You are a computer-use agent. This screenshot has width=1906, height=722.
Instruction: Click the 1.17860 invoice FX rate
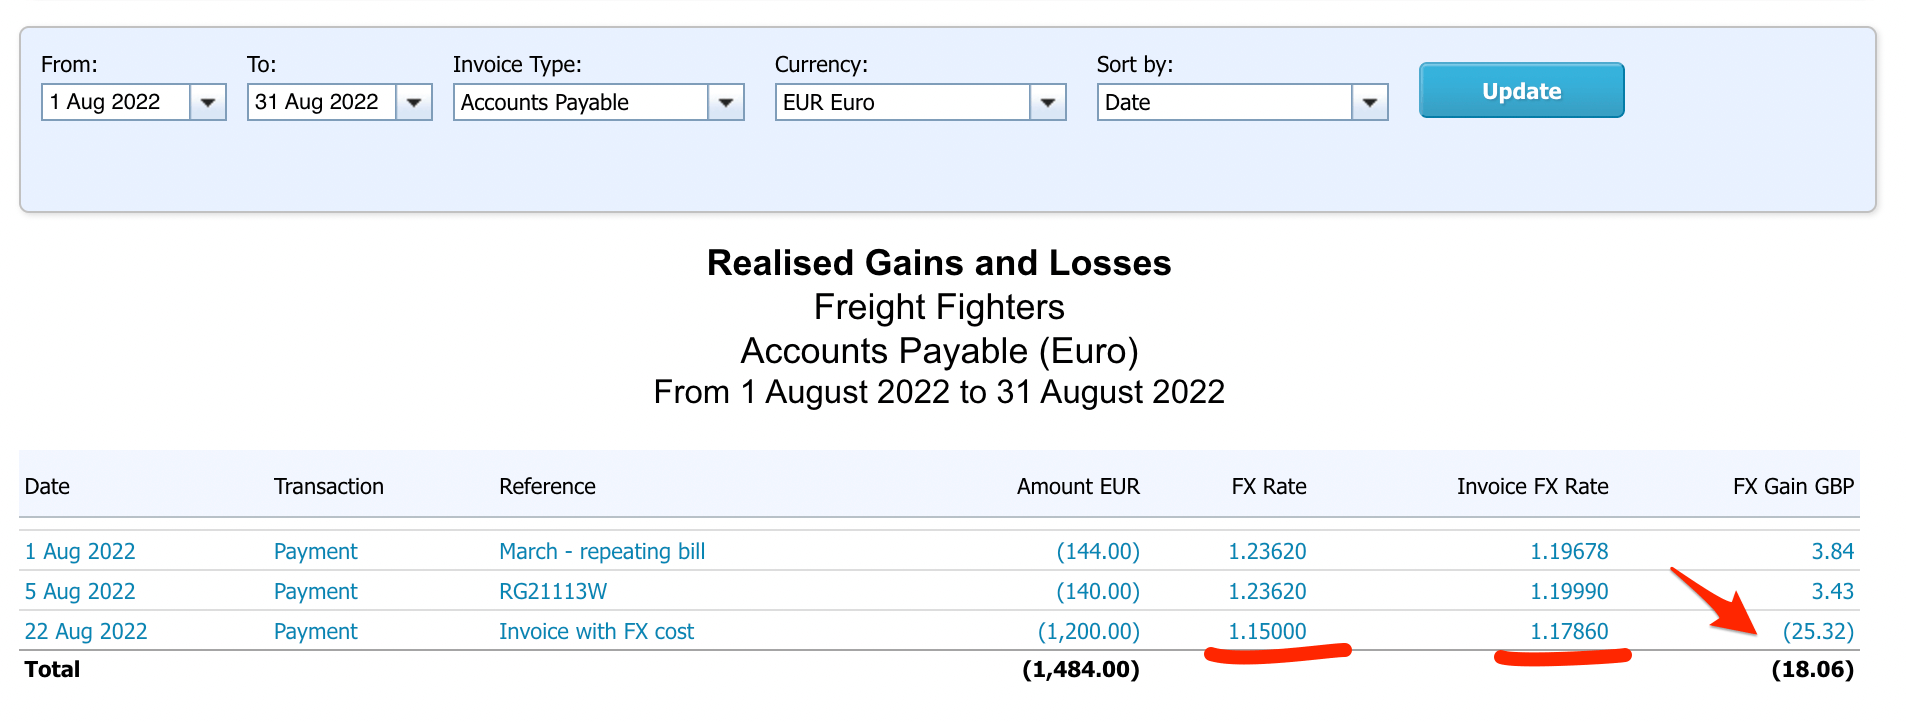point(1569,632)
